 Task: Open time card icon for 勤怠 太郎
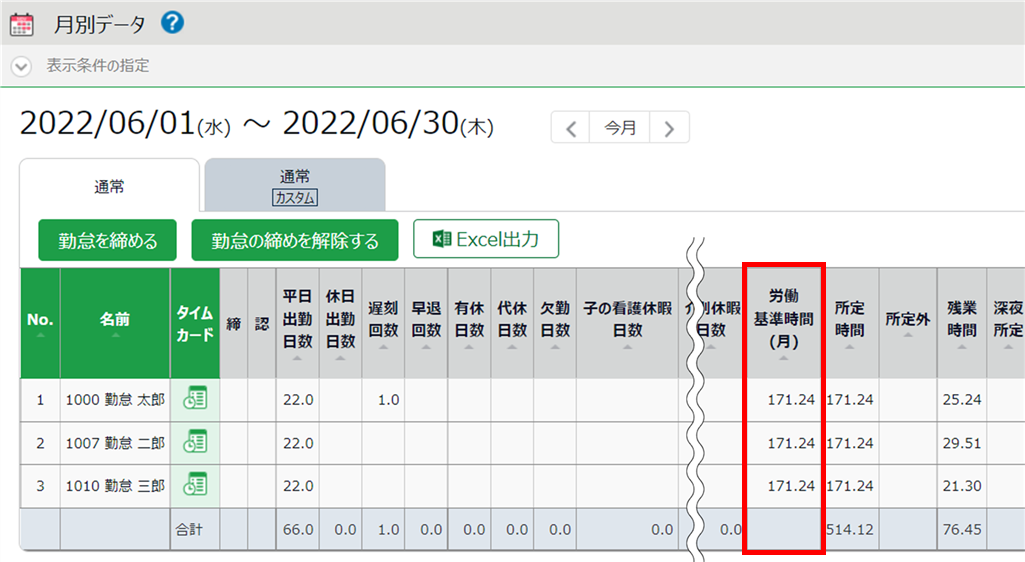tap(195, 399)
